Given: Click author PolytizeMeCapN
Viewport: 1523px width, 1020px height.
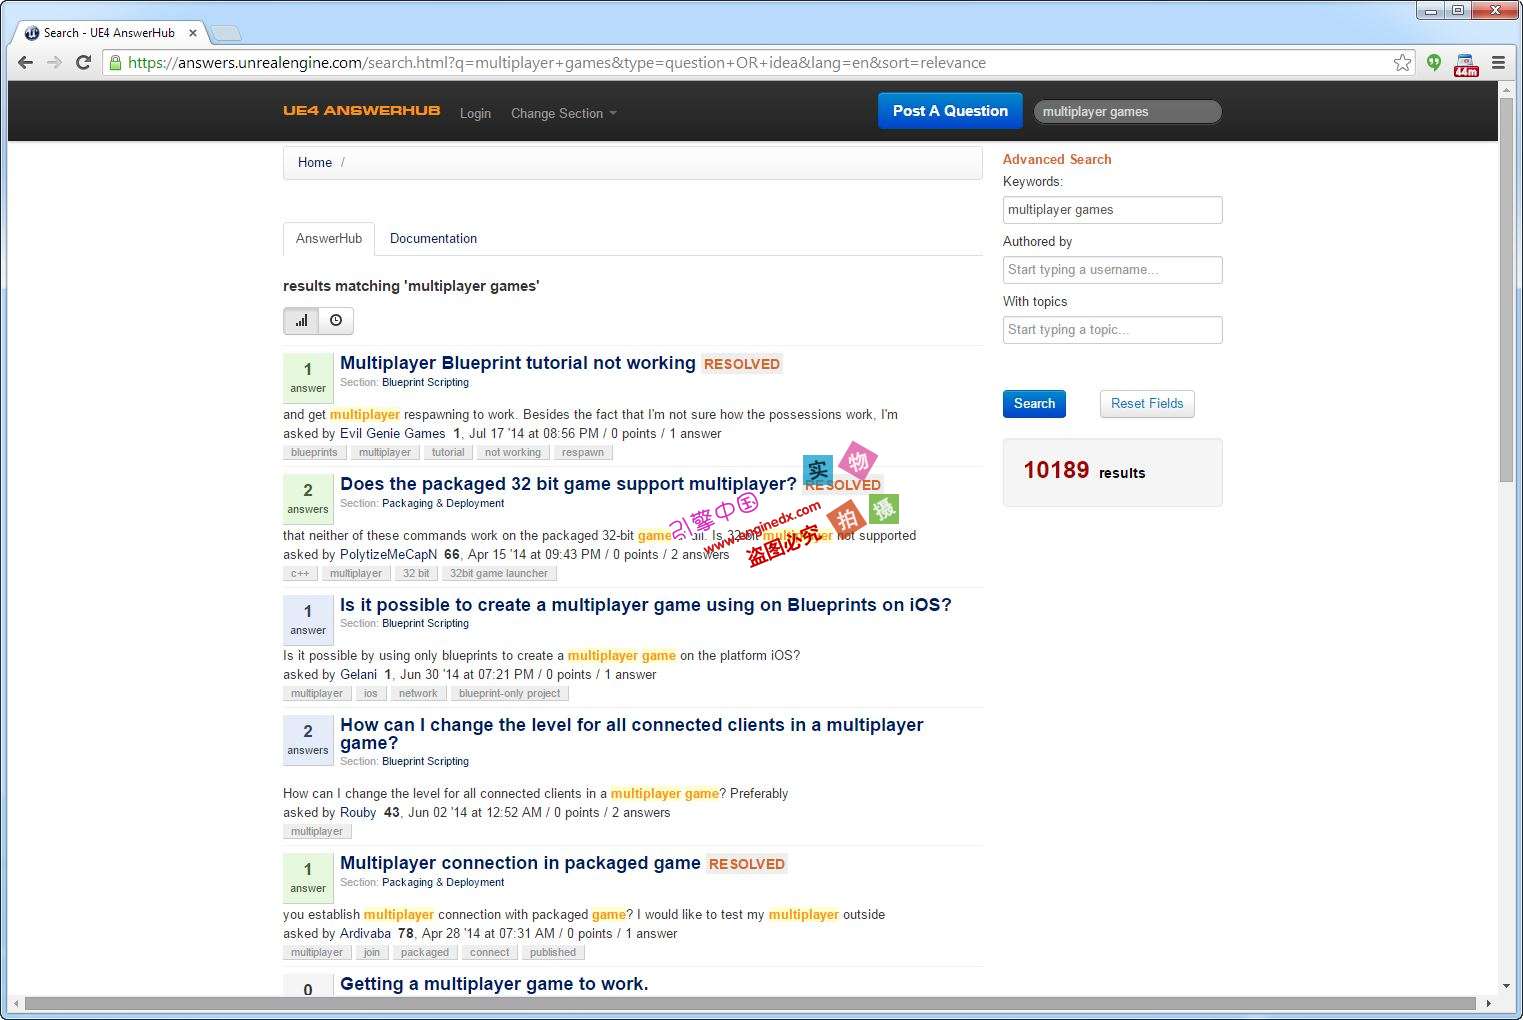Looking at the screenshot, I should pyautogui.click(x=388, y=554).
